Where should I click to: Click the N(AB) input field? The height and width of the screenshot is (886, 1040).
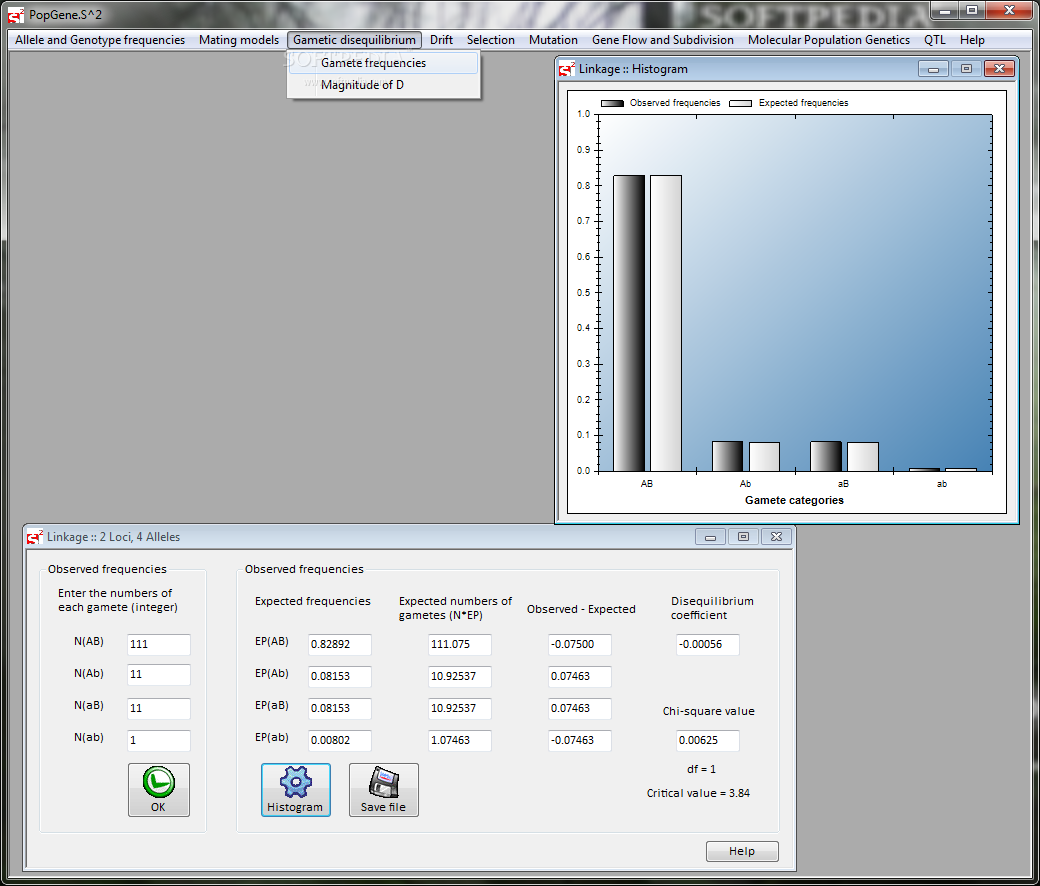(x=159, y=644)
